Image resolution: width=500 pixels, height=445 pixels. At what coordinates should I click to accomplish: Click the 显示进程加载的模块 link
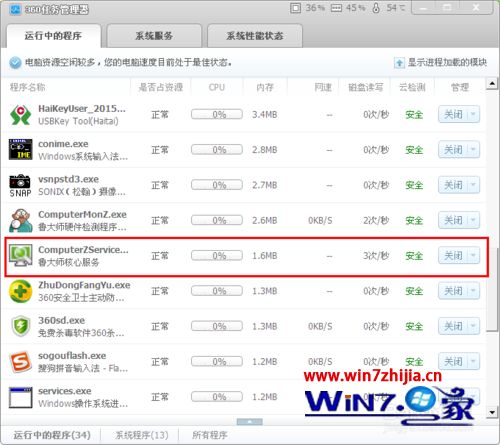[x=447, y=63]
